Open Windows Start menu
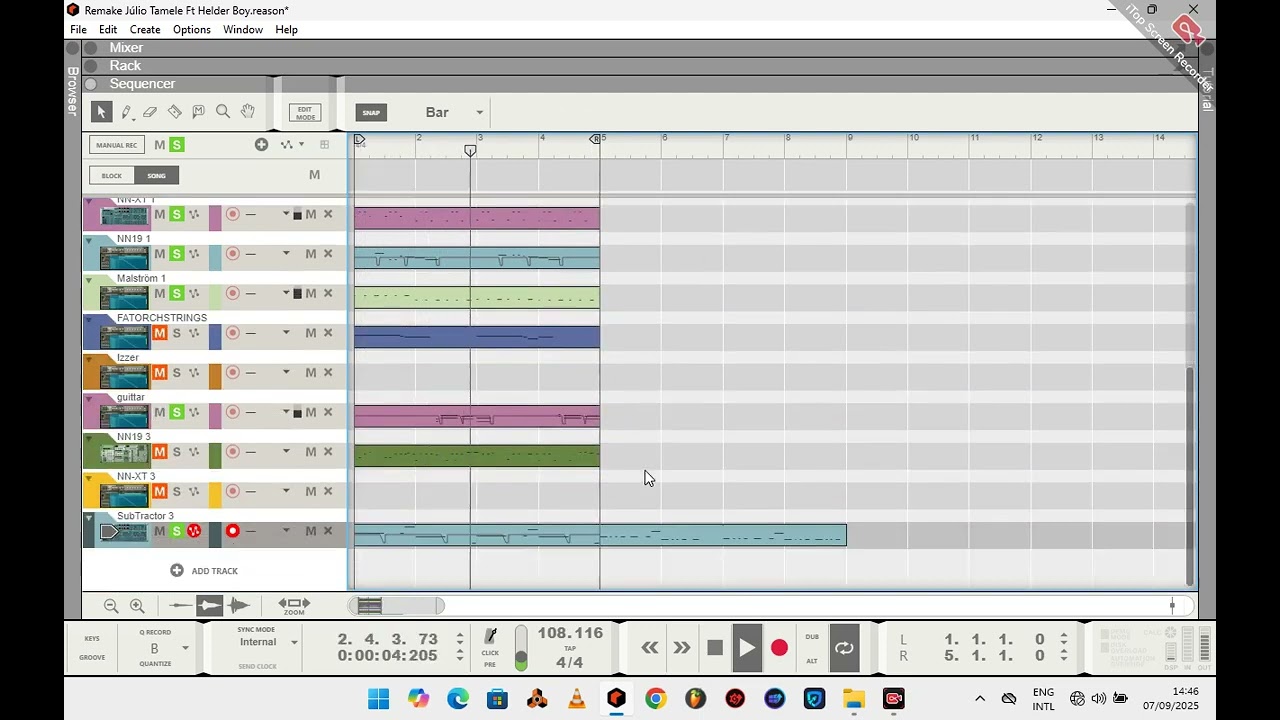 click(378, 699)
